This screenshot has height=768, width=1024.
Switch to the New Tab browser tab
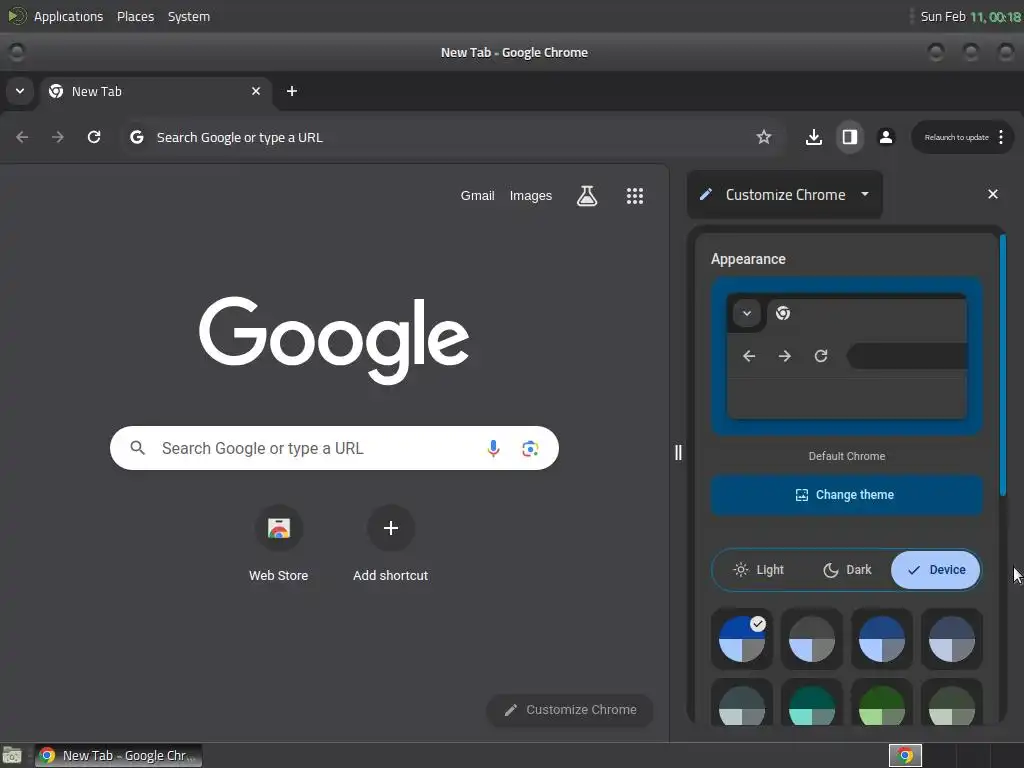[x=155, y=91]
